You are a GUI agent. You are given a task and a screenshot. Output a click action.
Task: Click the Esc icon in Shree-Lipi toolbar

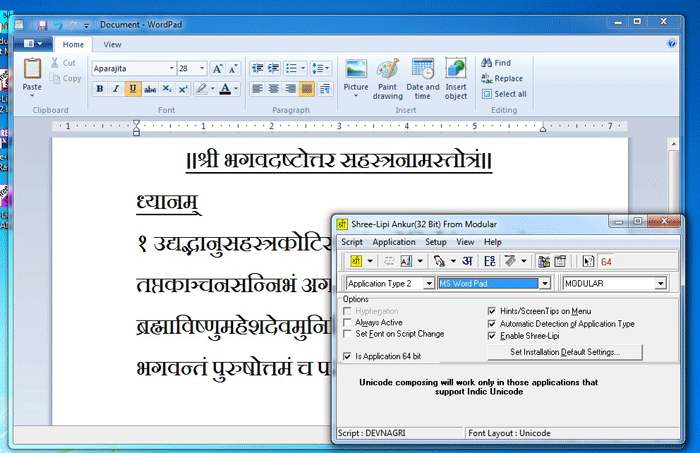489,261
